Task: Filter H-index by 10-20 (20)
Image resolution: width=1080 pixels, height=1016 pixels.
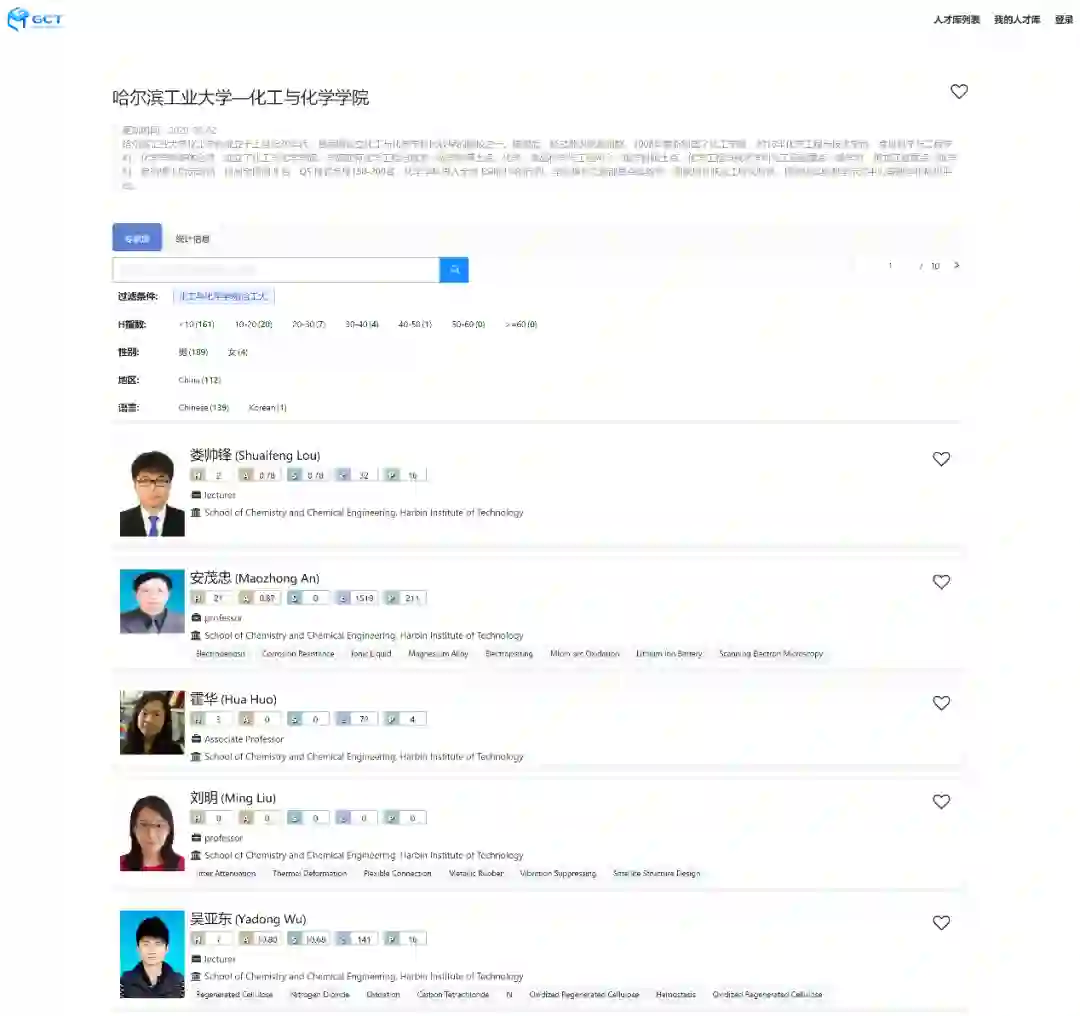Action: pyautogui.click(x=253, y=324)
